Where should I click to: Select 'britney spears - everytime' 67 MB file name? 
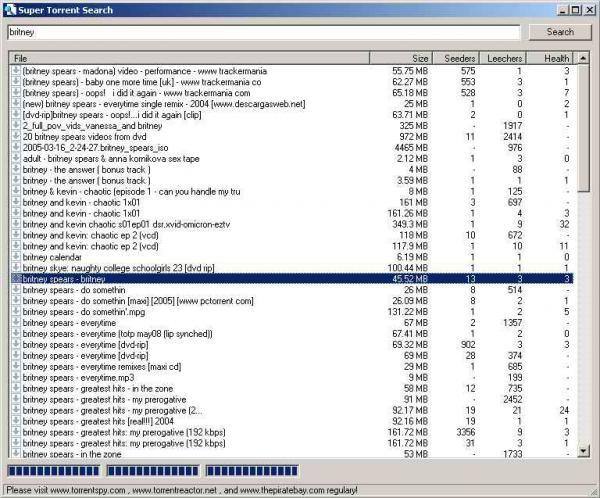(x=69, y=323)
